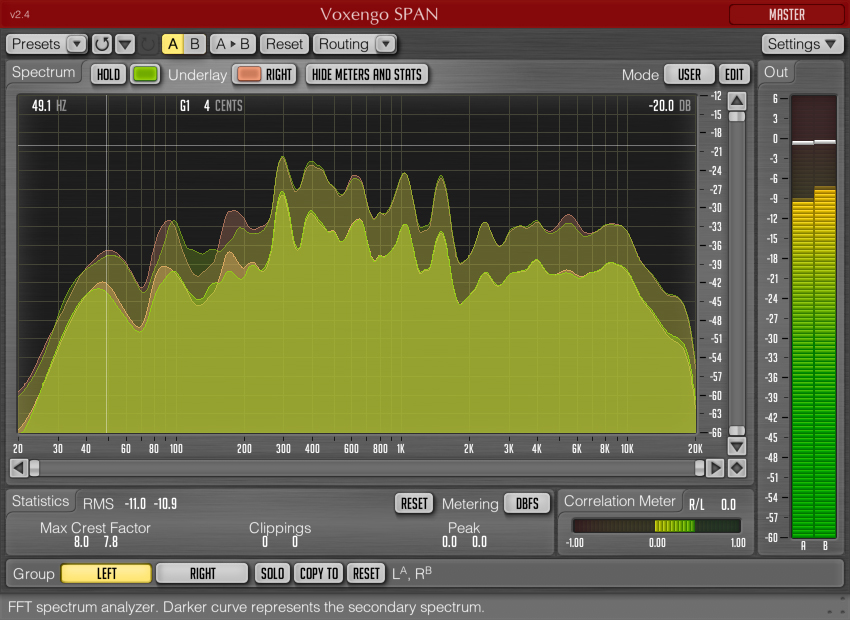Open the DBFS metering selector

tap(527, 503)
